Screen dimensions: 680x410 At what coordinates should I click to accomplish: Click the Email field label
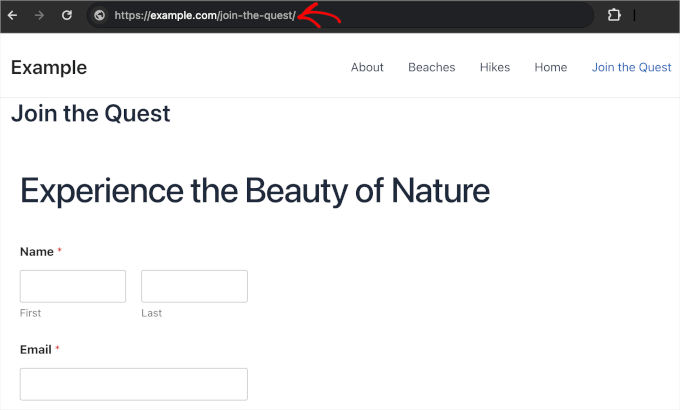[x=36, y=350]
